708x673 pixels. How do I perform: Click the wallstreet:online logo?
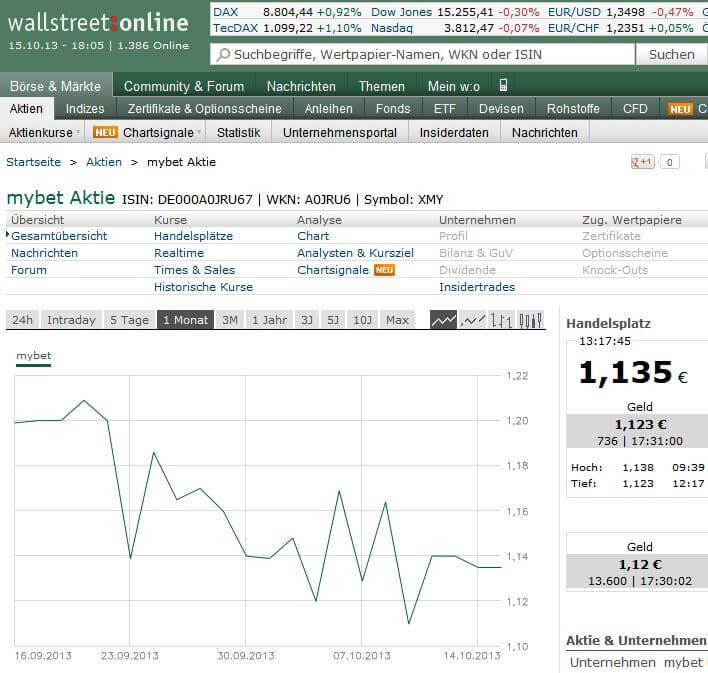tap(98, 23)
